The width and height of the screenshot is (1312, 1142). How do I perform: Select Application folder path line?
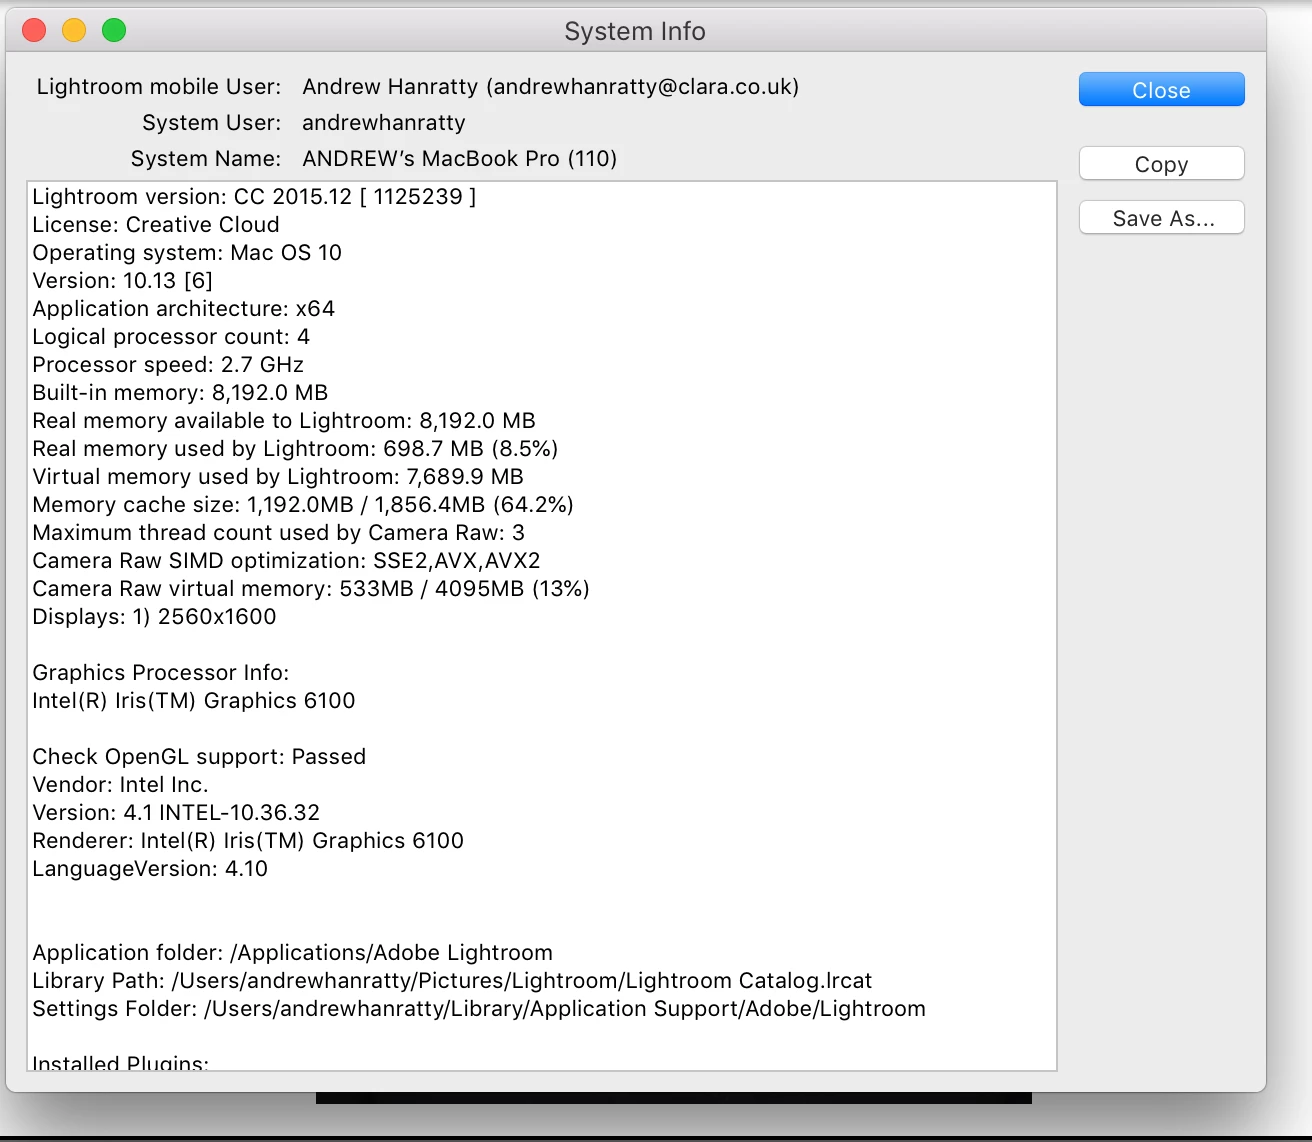click(x=293, y=952)
